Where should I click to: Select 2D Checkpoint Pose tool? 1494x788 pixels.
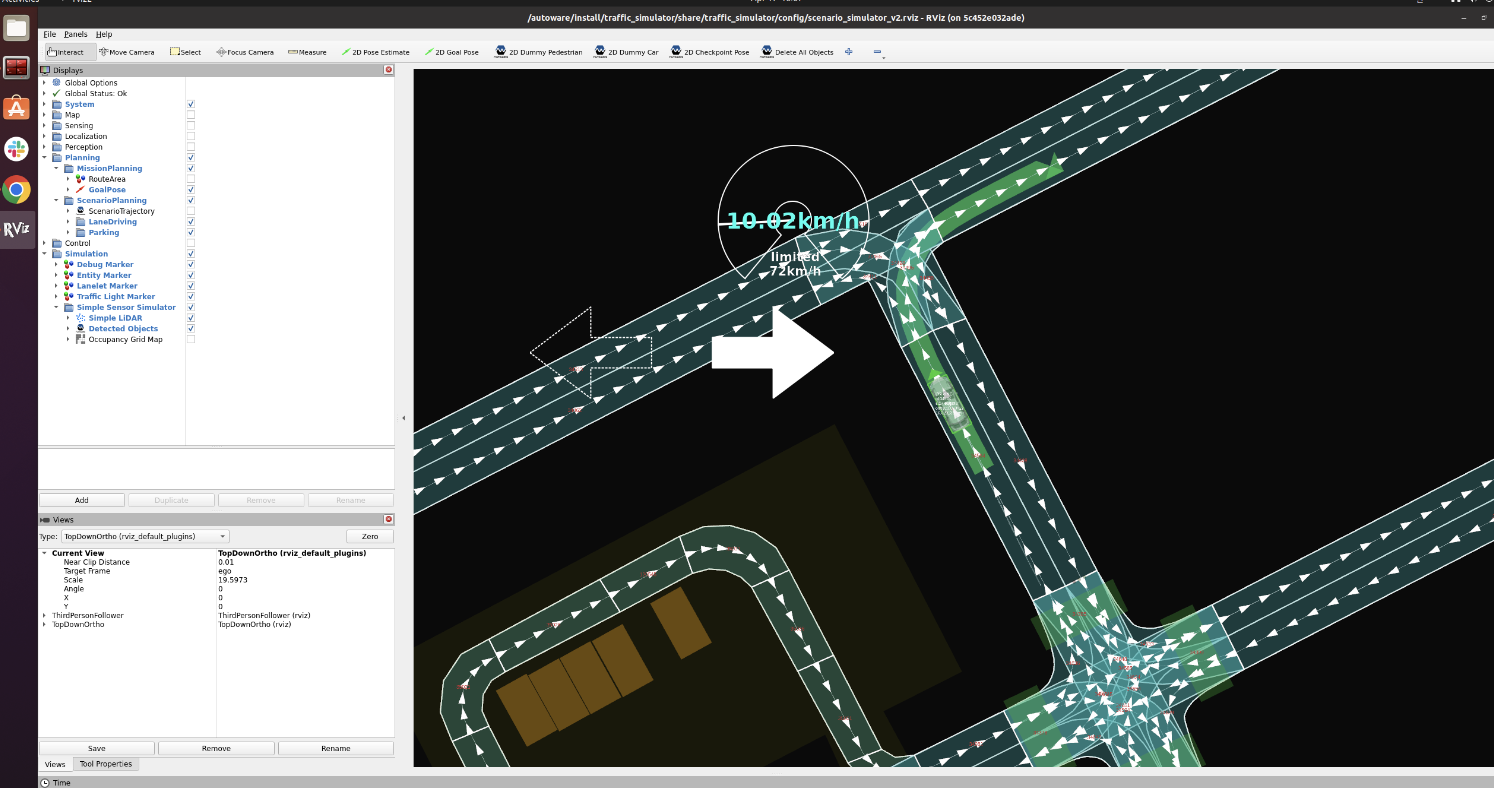709,52
